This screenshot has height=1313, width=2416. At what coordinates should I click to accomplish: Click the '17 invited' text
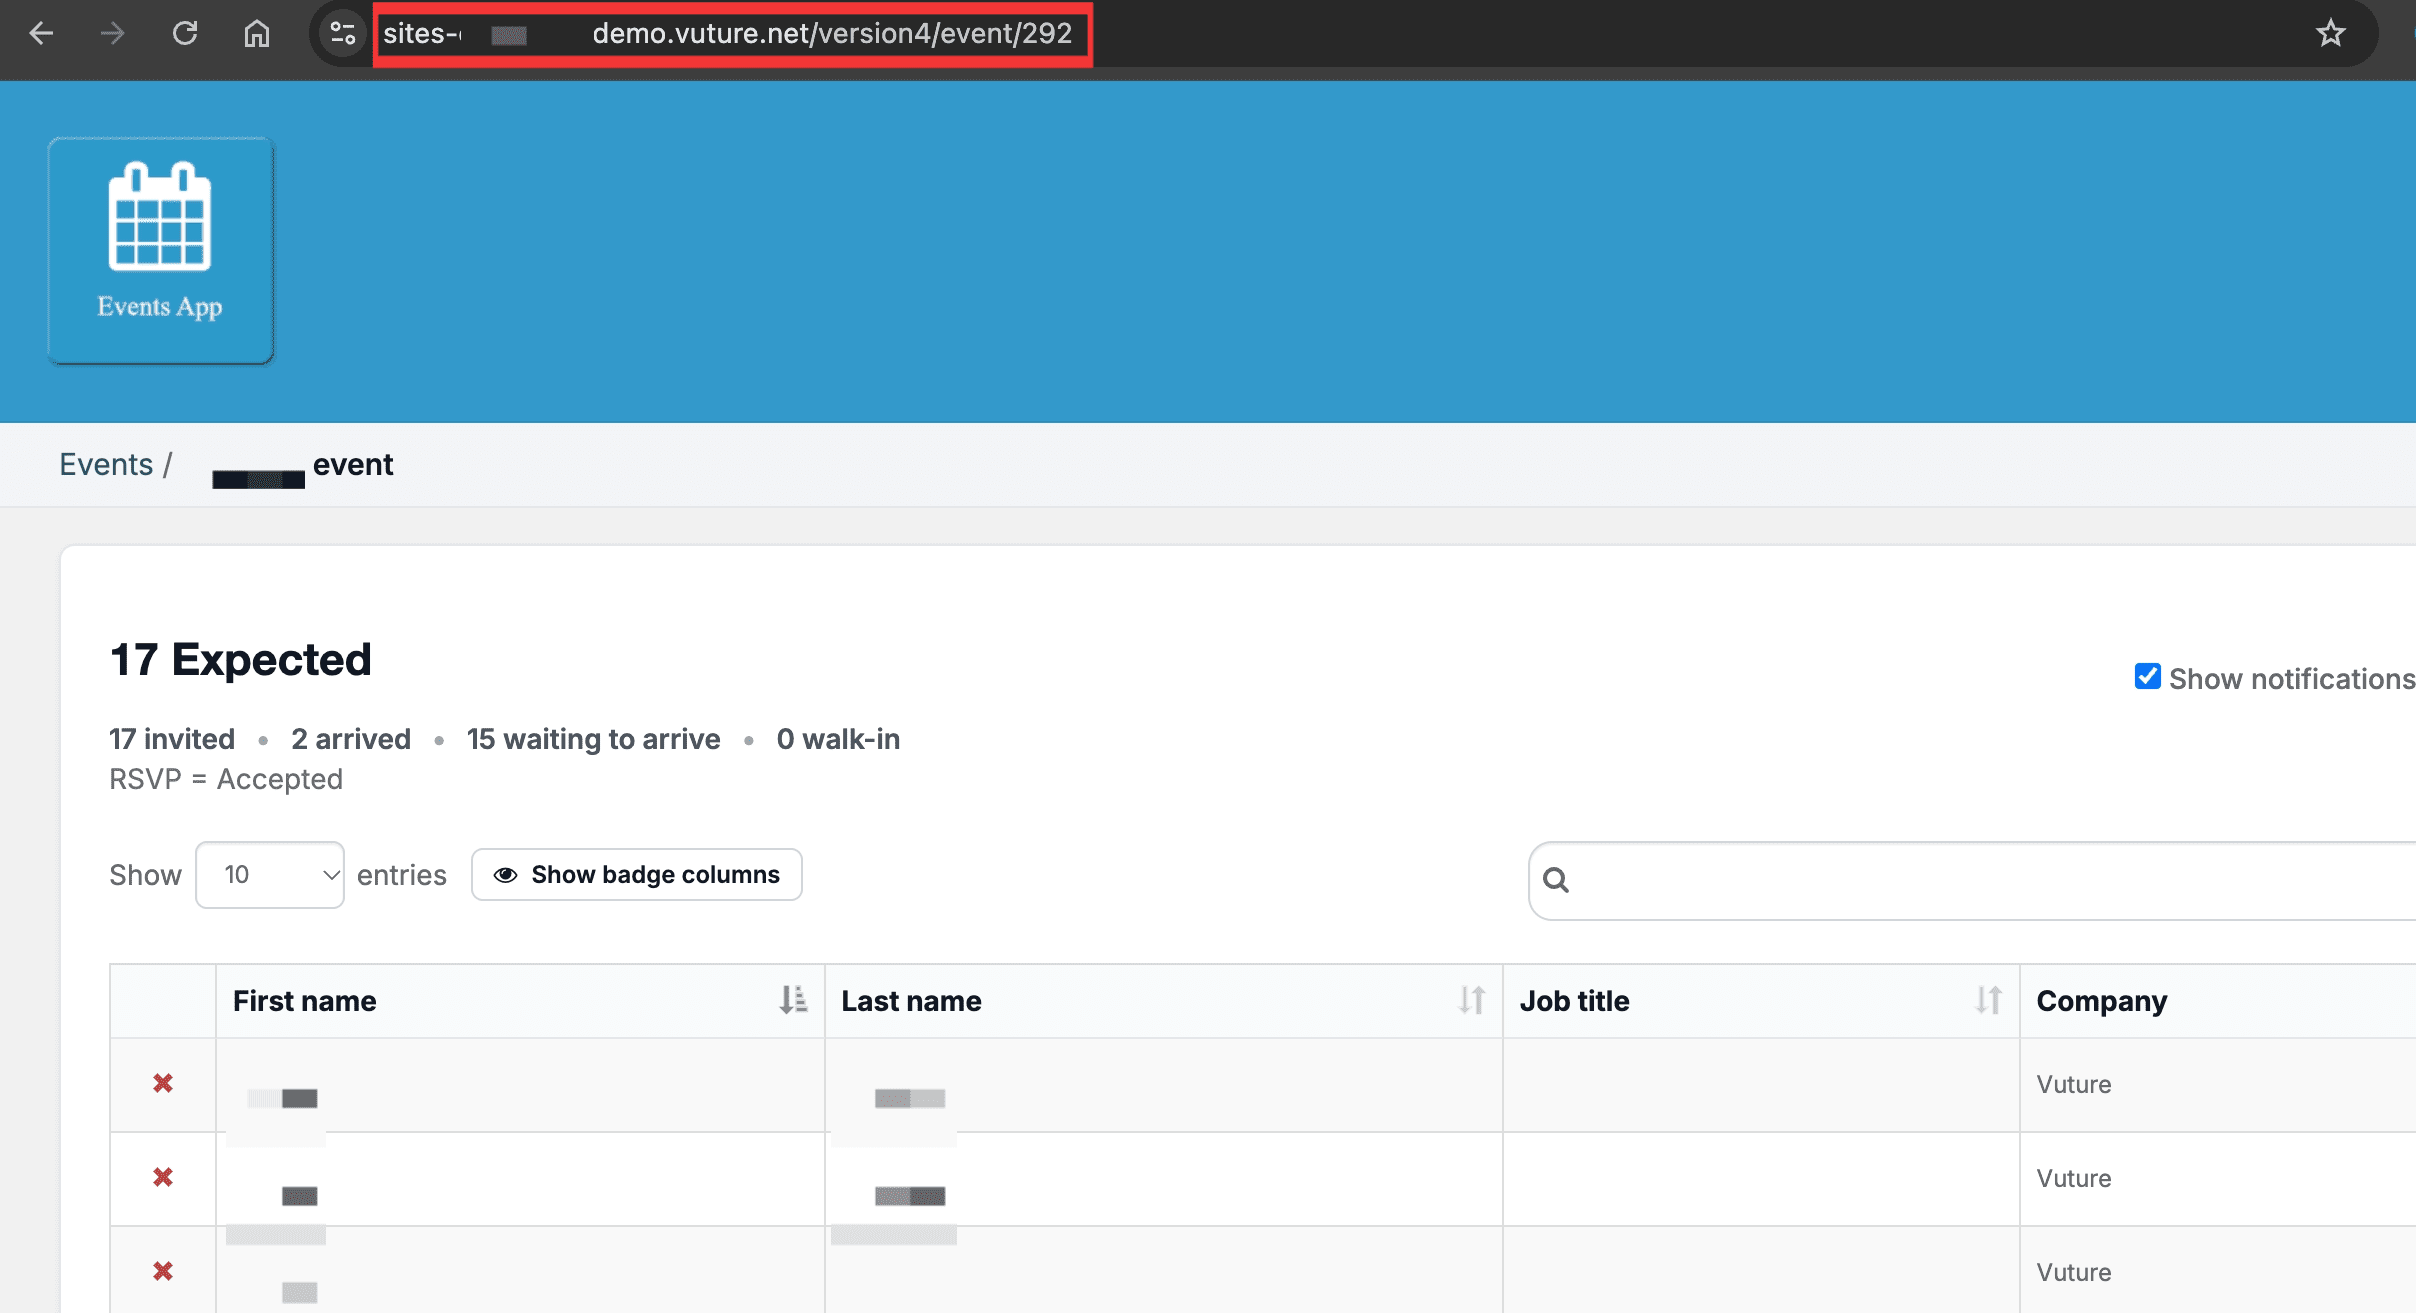coord(172,739)
